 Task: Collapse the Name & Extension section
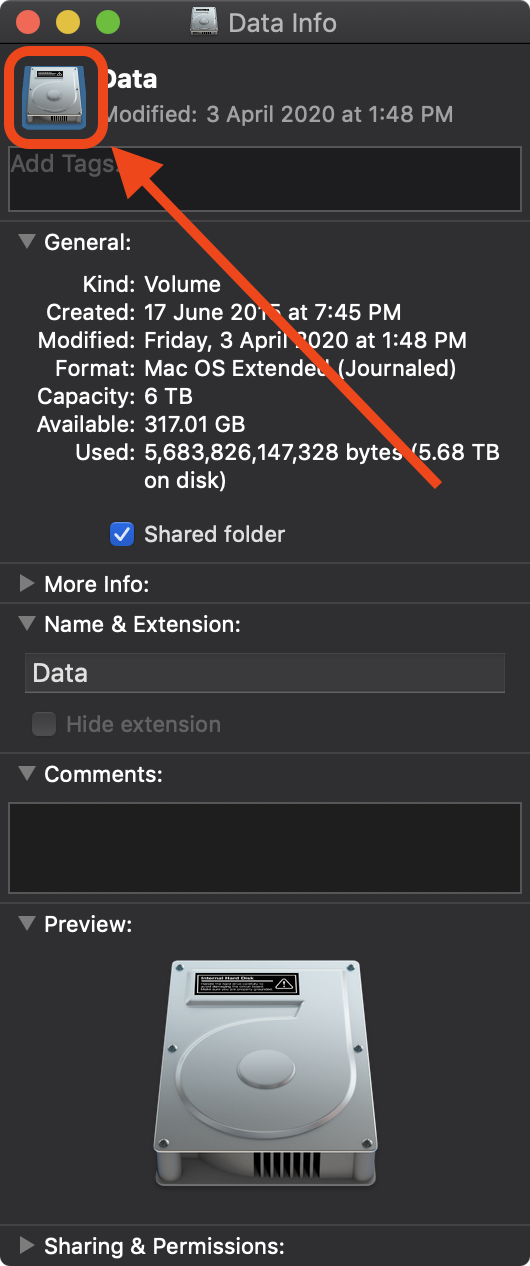coord(27,623)
